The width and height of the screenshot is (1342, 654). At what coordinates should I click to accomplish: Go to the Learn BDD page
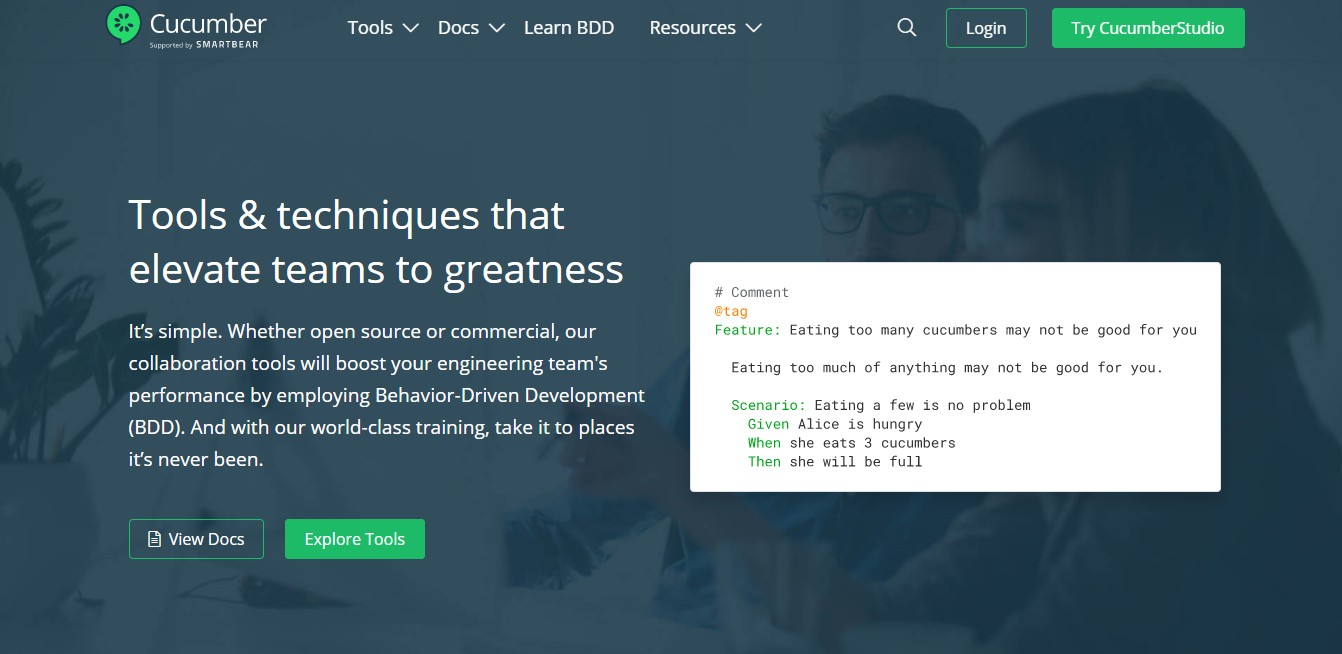[569, 28]
